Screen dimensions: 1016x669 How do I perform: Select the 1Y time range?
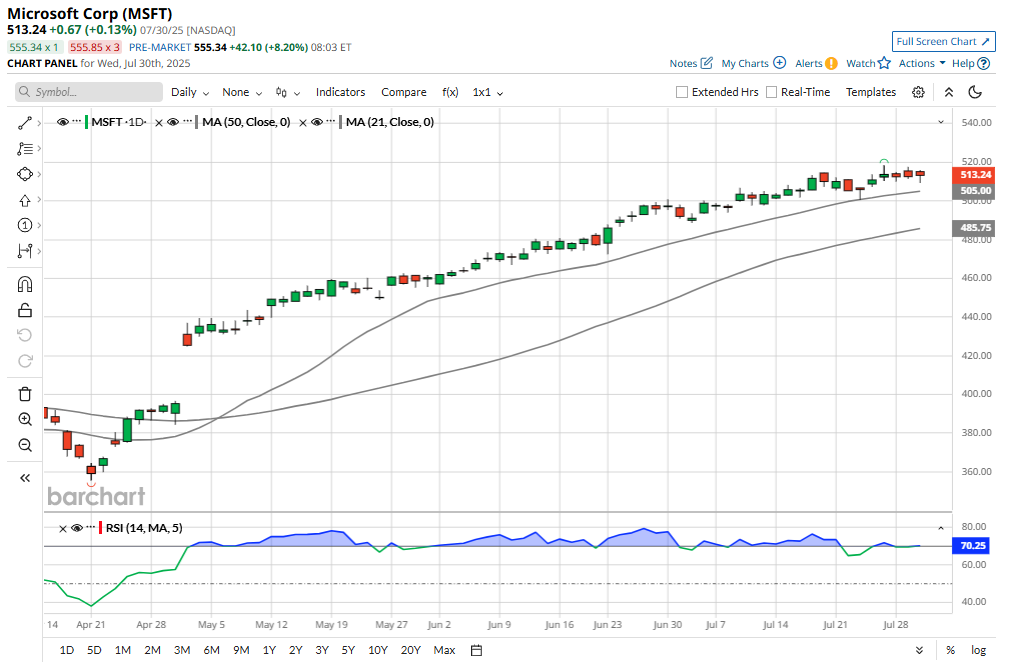[269, 650]
